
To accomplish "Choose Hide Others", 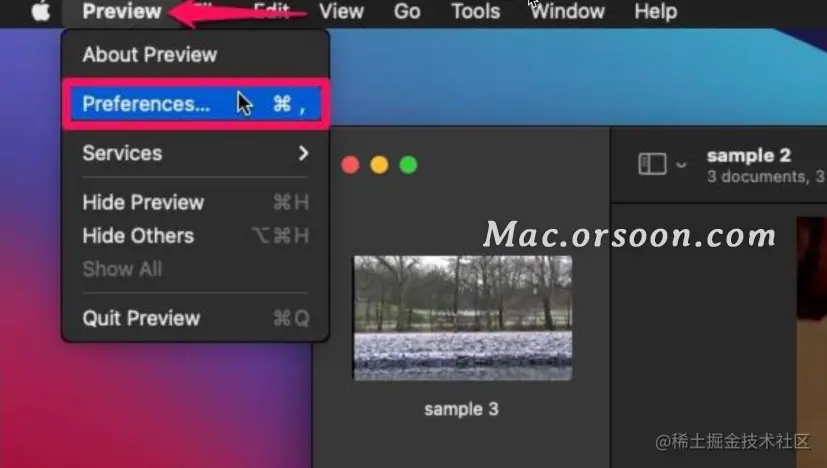I will point(196,235).
